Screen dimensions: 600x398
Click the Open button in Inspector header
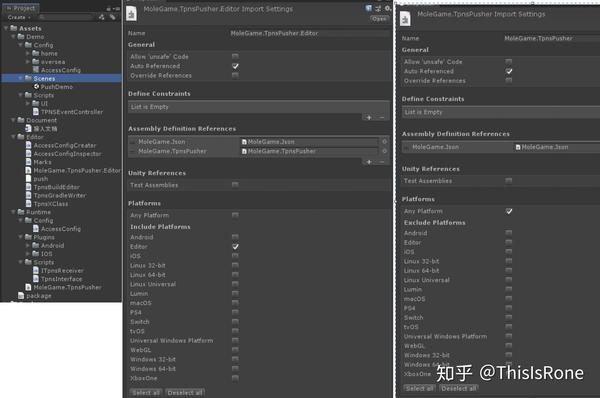tap(379, 19)
